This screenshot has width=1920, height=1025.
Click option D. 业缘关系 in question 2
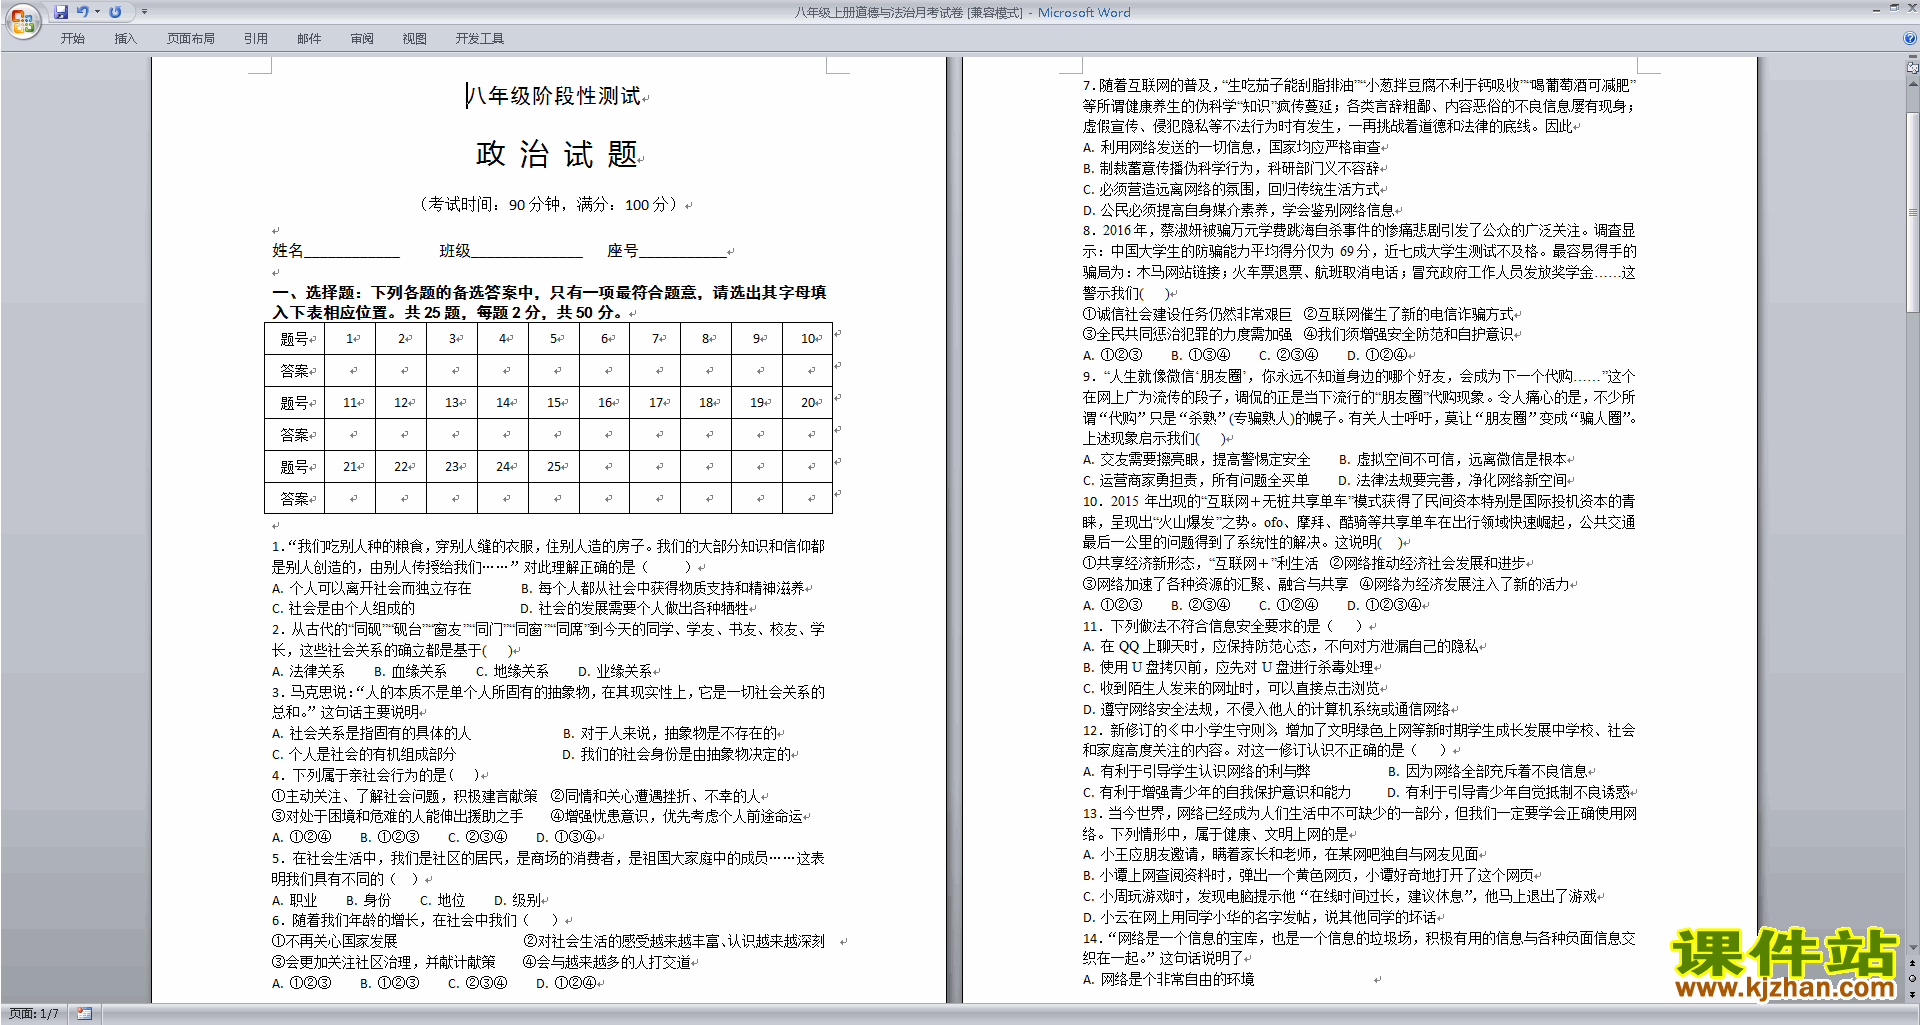[615, 672]
